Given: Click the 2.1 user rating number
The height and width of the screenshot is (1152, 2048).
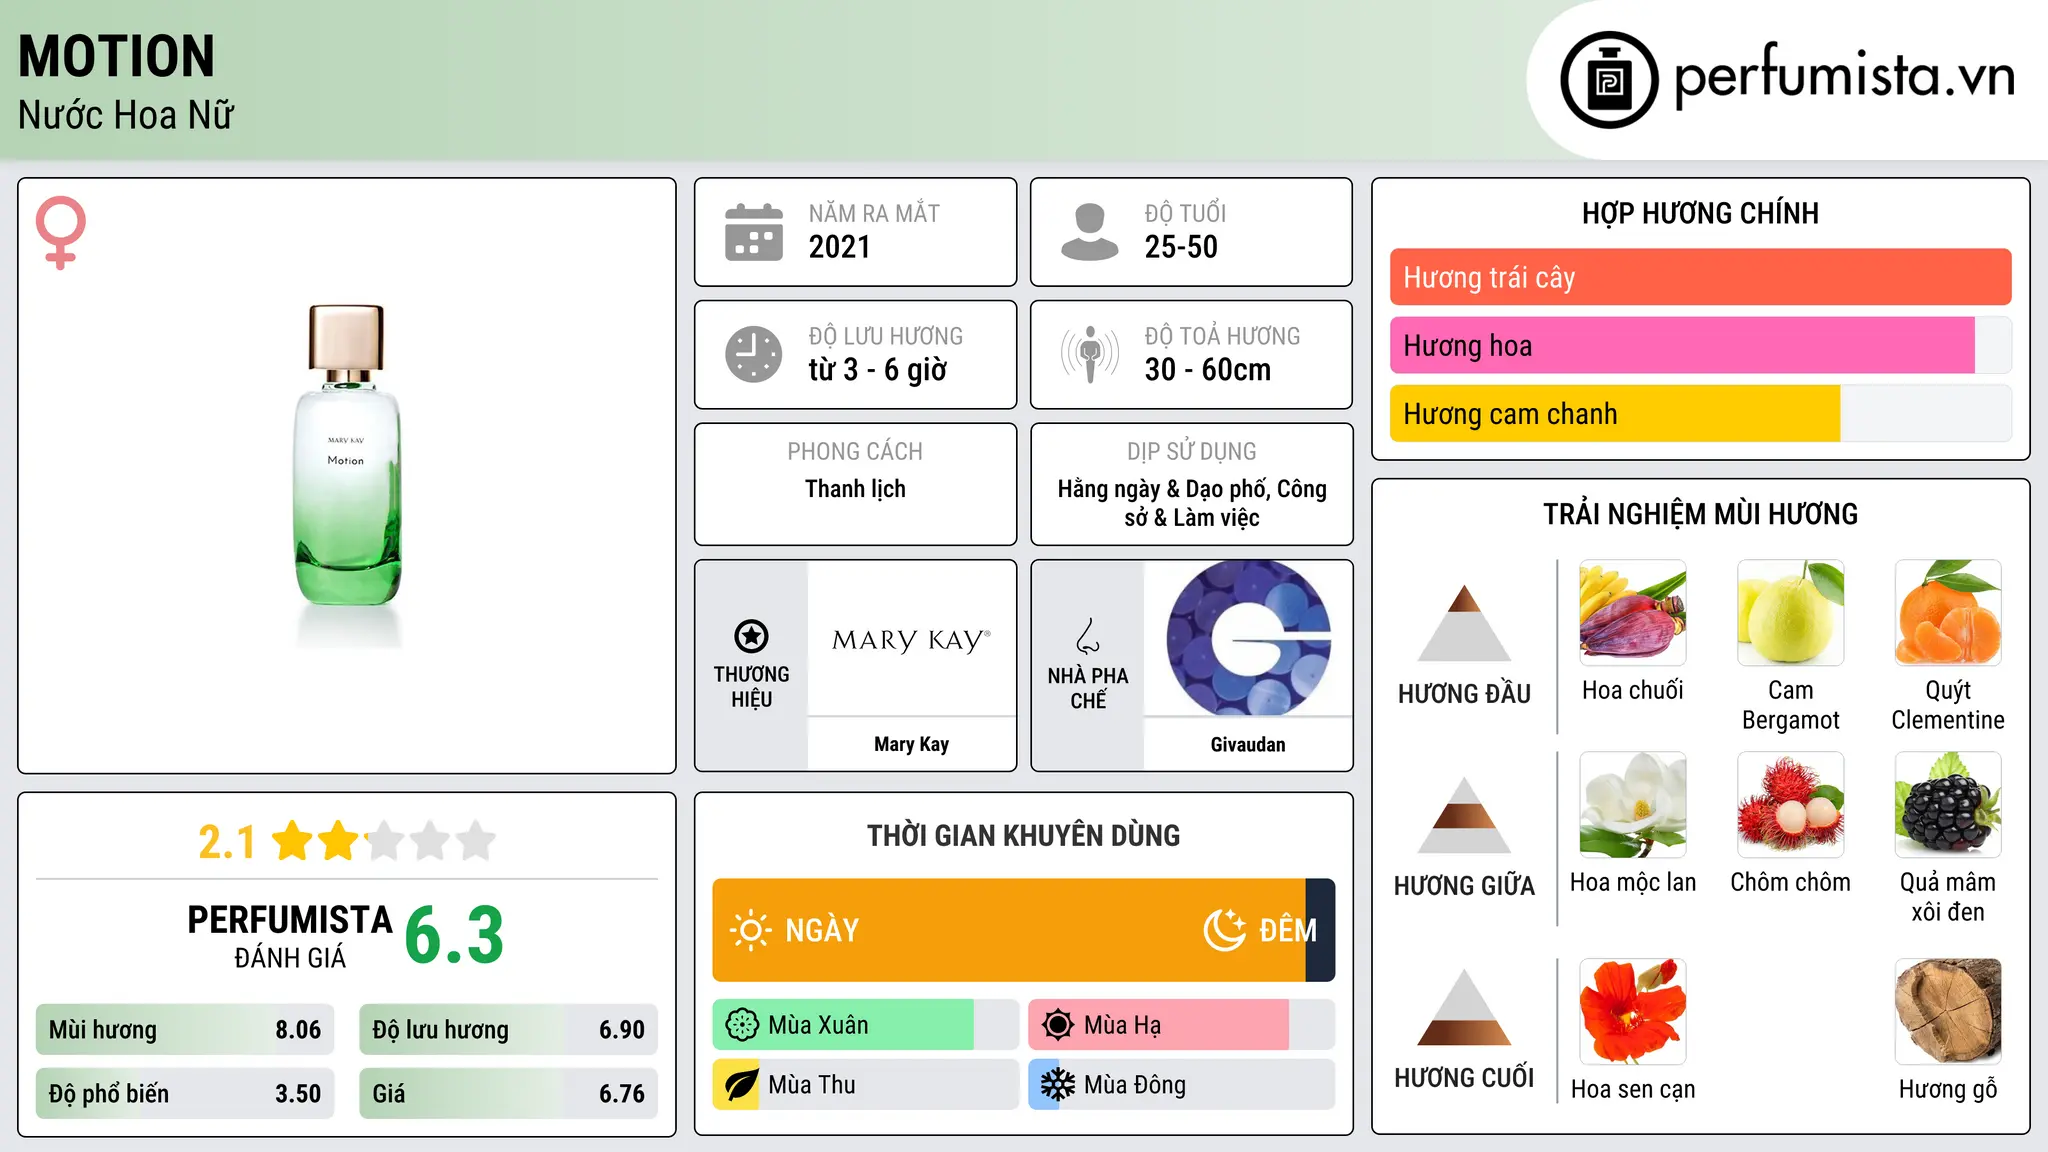Looking at the screenshot, I should click(227, 842).
